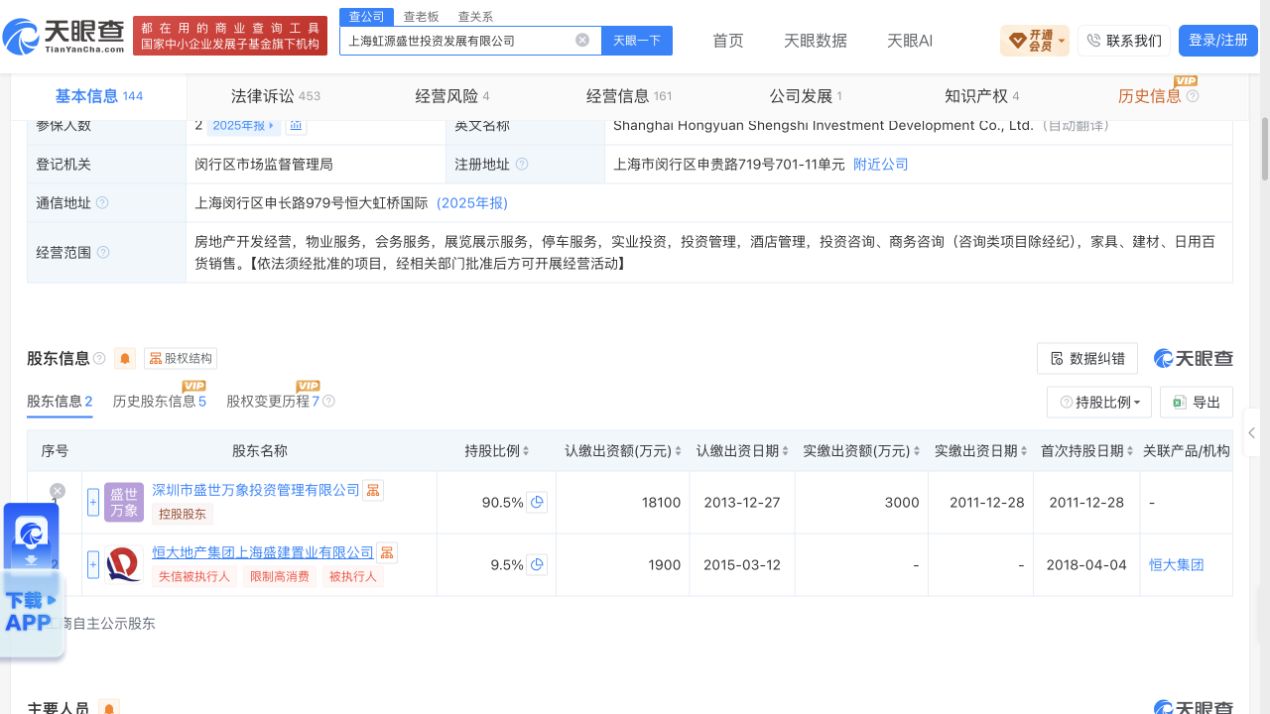The width and height of the screenshot is (1270, 714).
Task: Select the 法律诉讼 453 tab
Action: [x=275, y=96]
